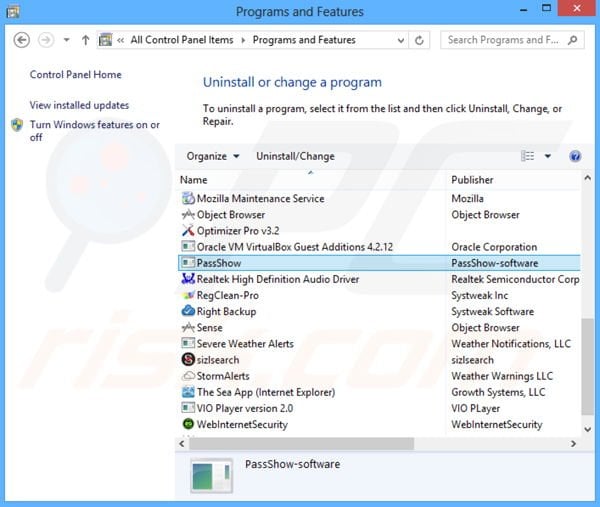Open the recent locations dropdown arrow
The height and width of the screenshot is (507, 600).
coord(67,40)
